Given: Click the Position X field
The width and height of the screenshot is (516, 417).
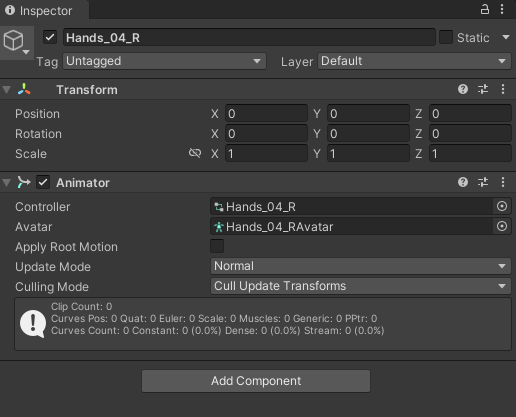Looking at the screenshot, I should (266, 114).
